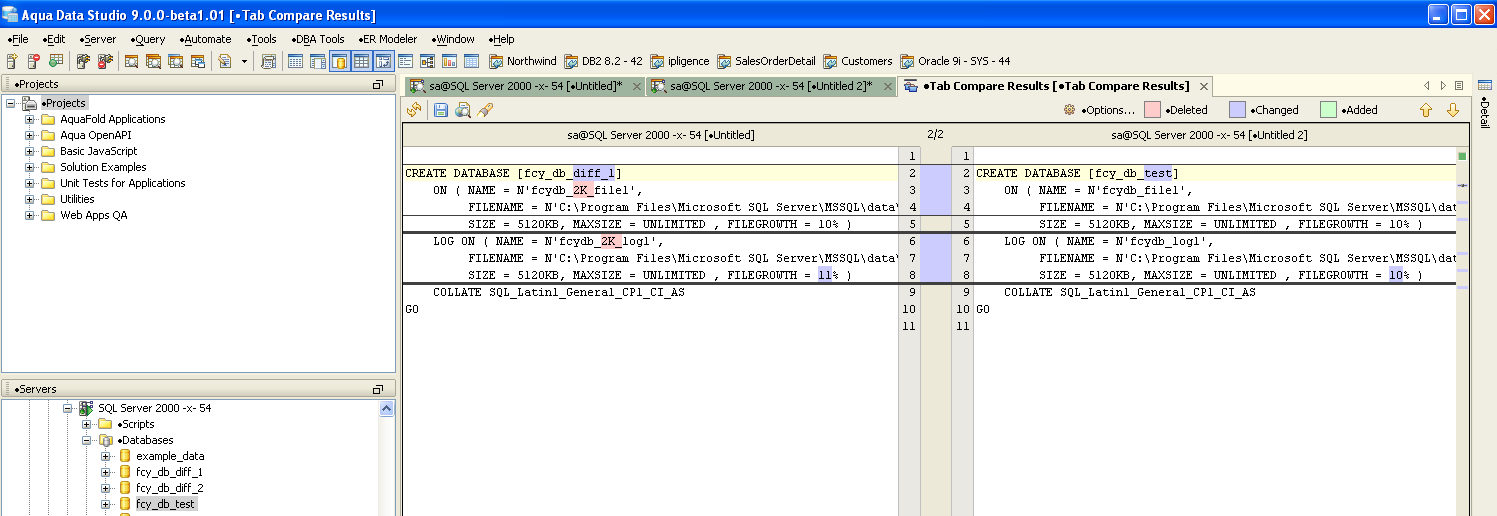Maximize the Projects panel
The width and height of the screenshot is (1497, 516).
(x=378, y=84)
